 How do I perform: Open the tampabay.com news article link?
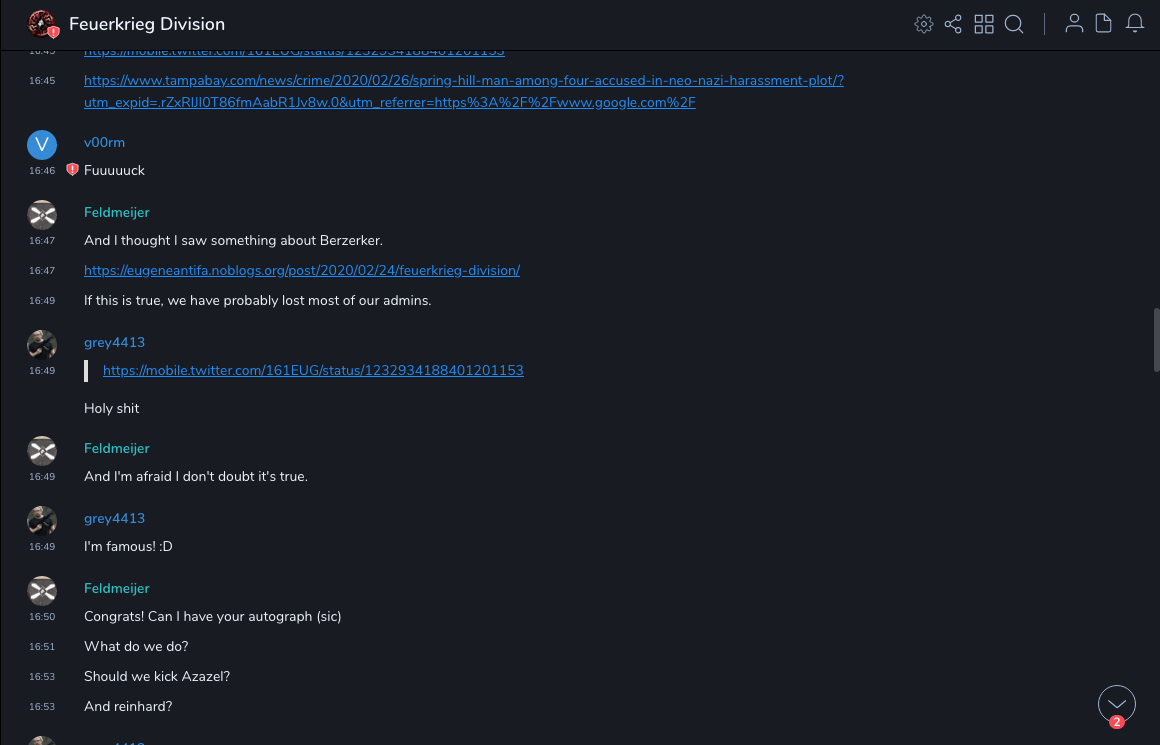pyautogui.click(x=463, y=81)
